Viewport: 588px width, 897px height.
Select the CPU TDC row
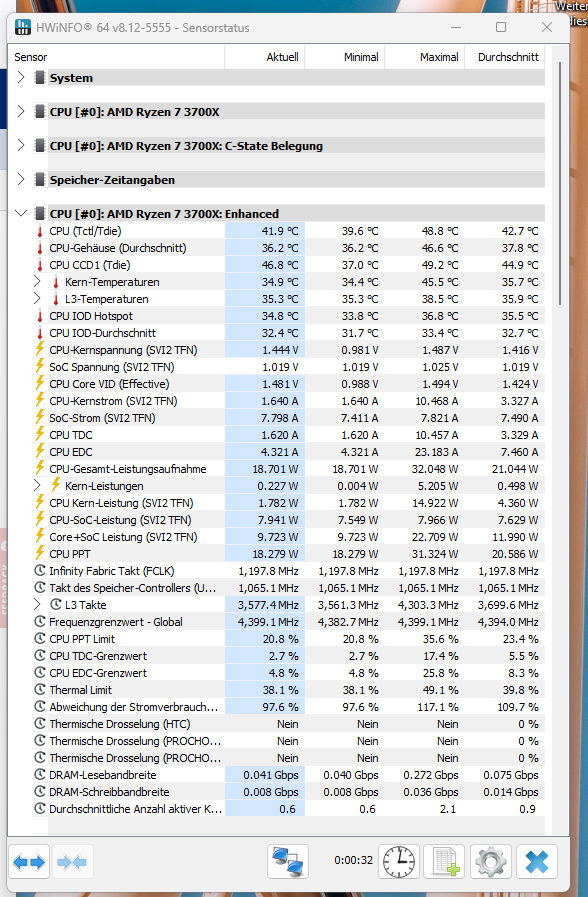point(288,435)
